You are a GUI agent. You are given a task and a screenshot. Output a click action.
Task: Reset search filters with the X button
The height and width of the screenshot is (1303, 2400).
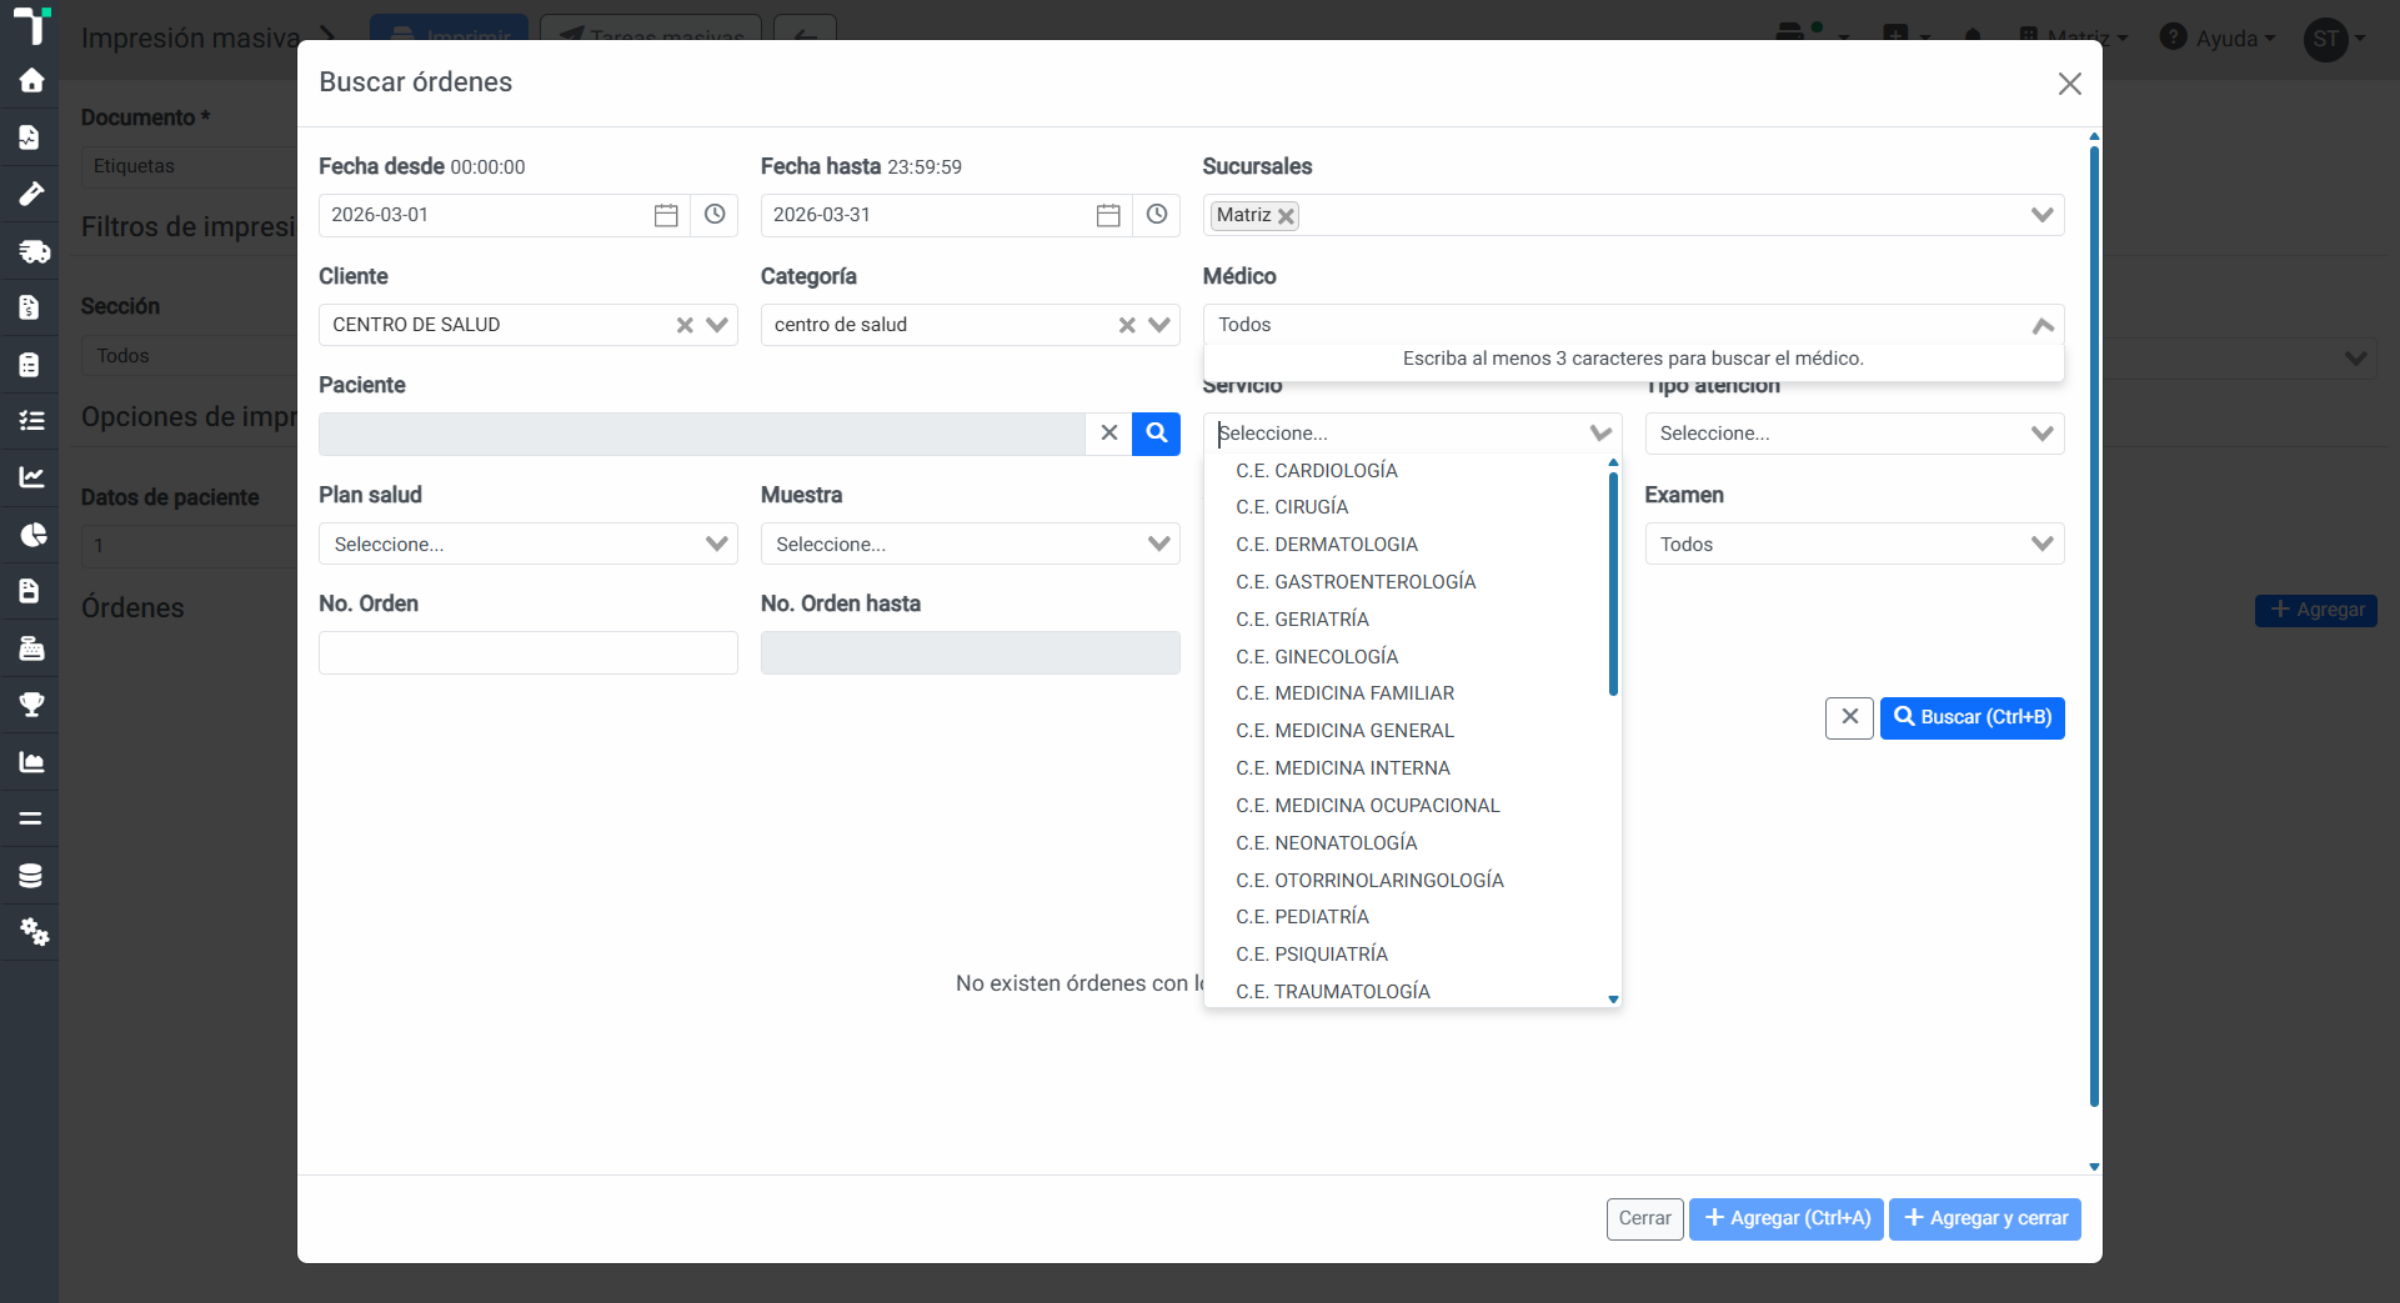pos(1849,718)
